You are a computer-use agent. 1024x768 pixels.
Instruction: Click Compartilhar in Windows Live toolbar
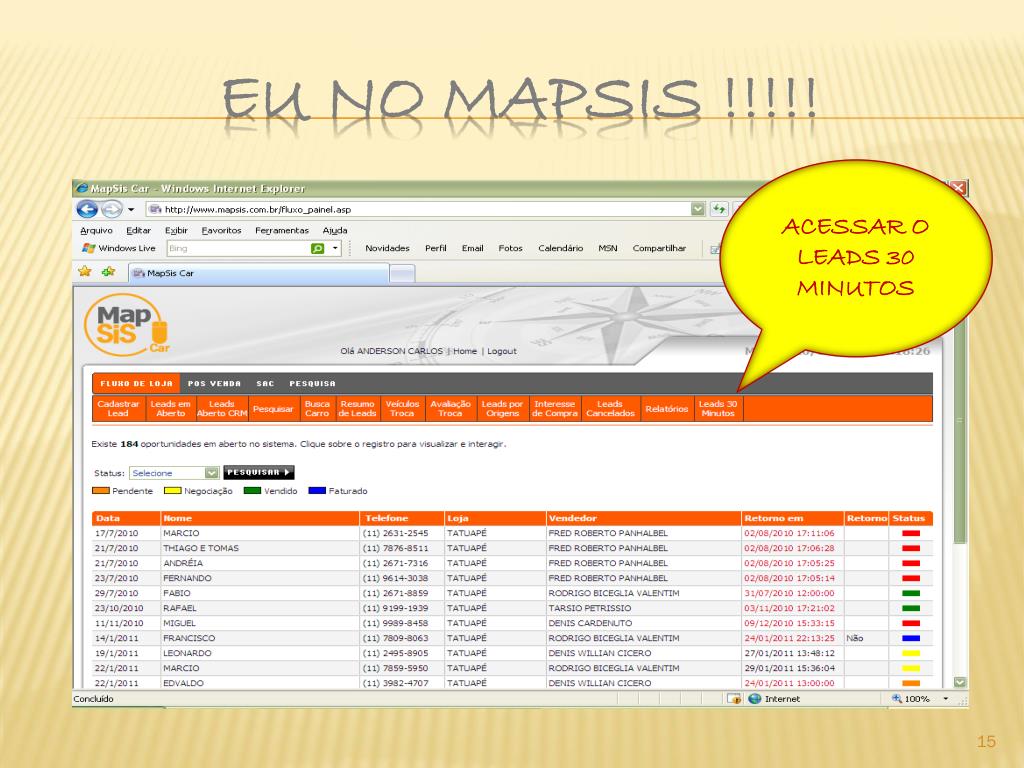pos(659,248)
